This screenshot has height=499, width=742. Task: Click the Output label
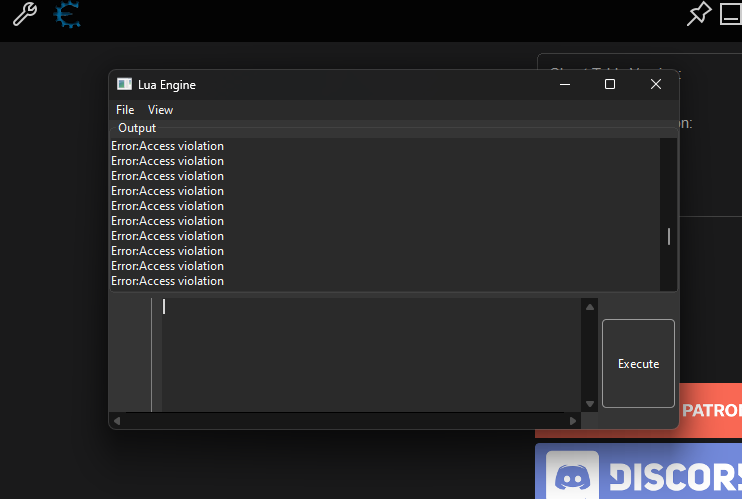(137, 128)
